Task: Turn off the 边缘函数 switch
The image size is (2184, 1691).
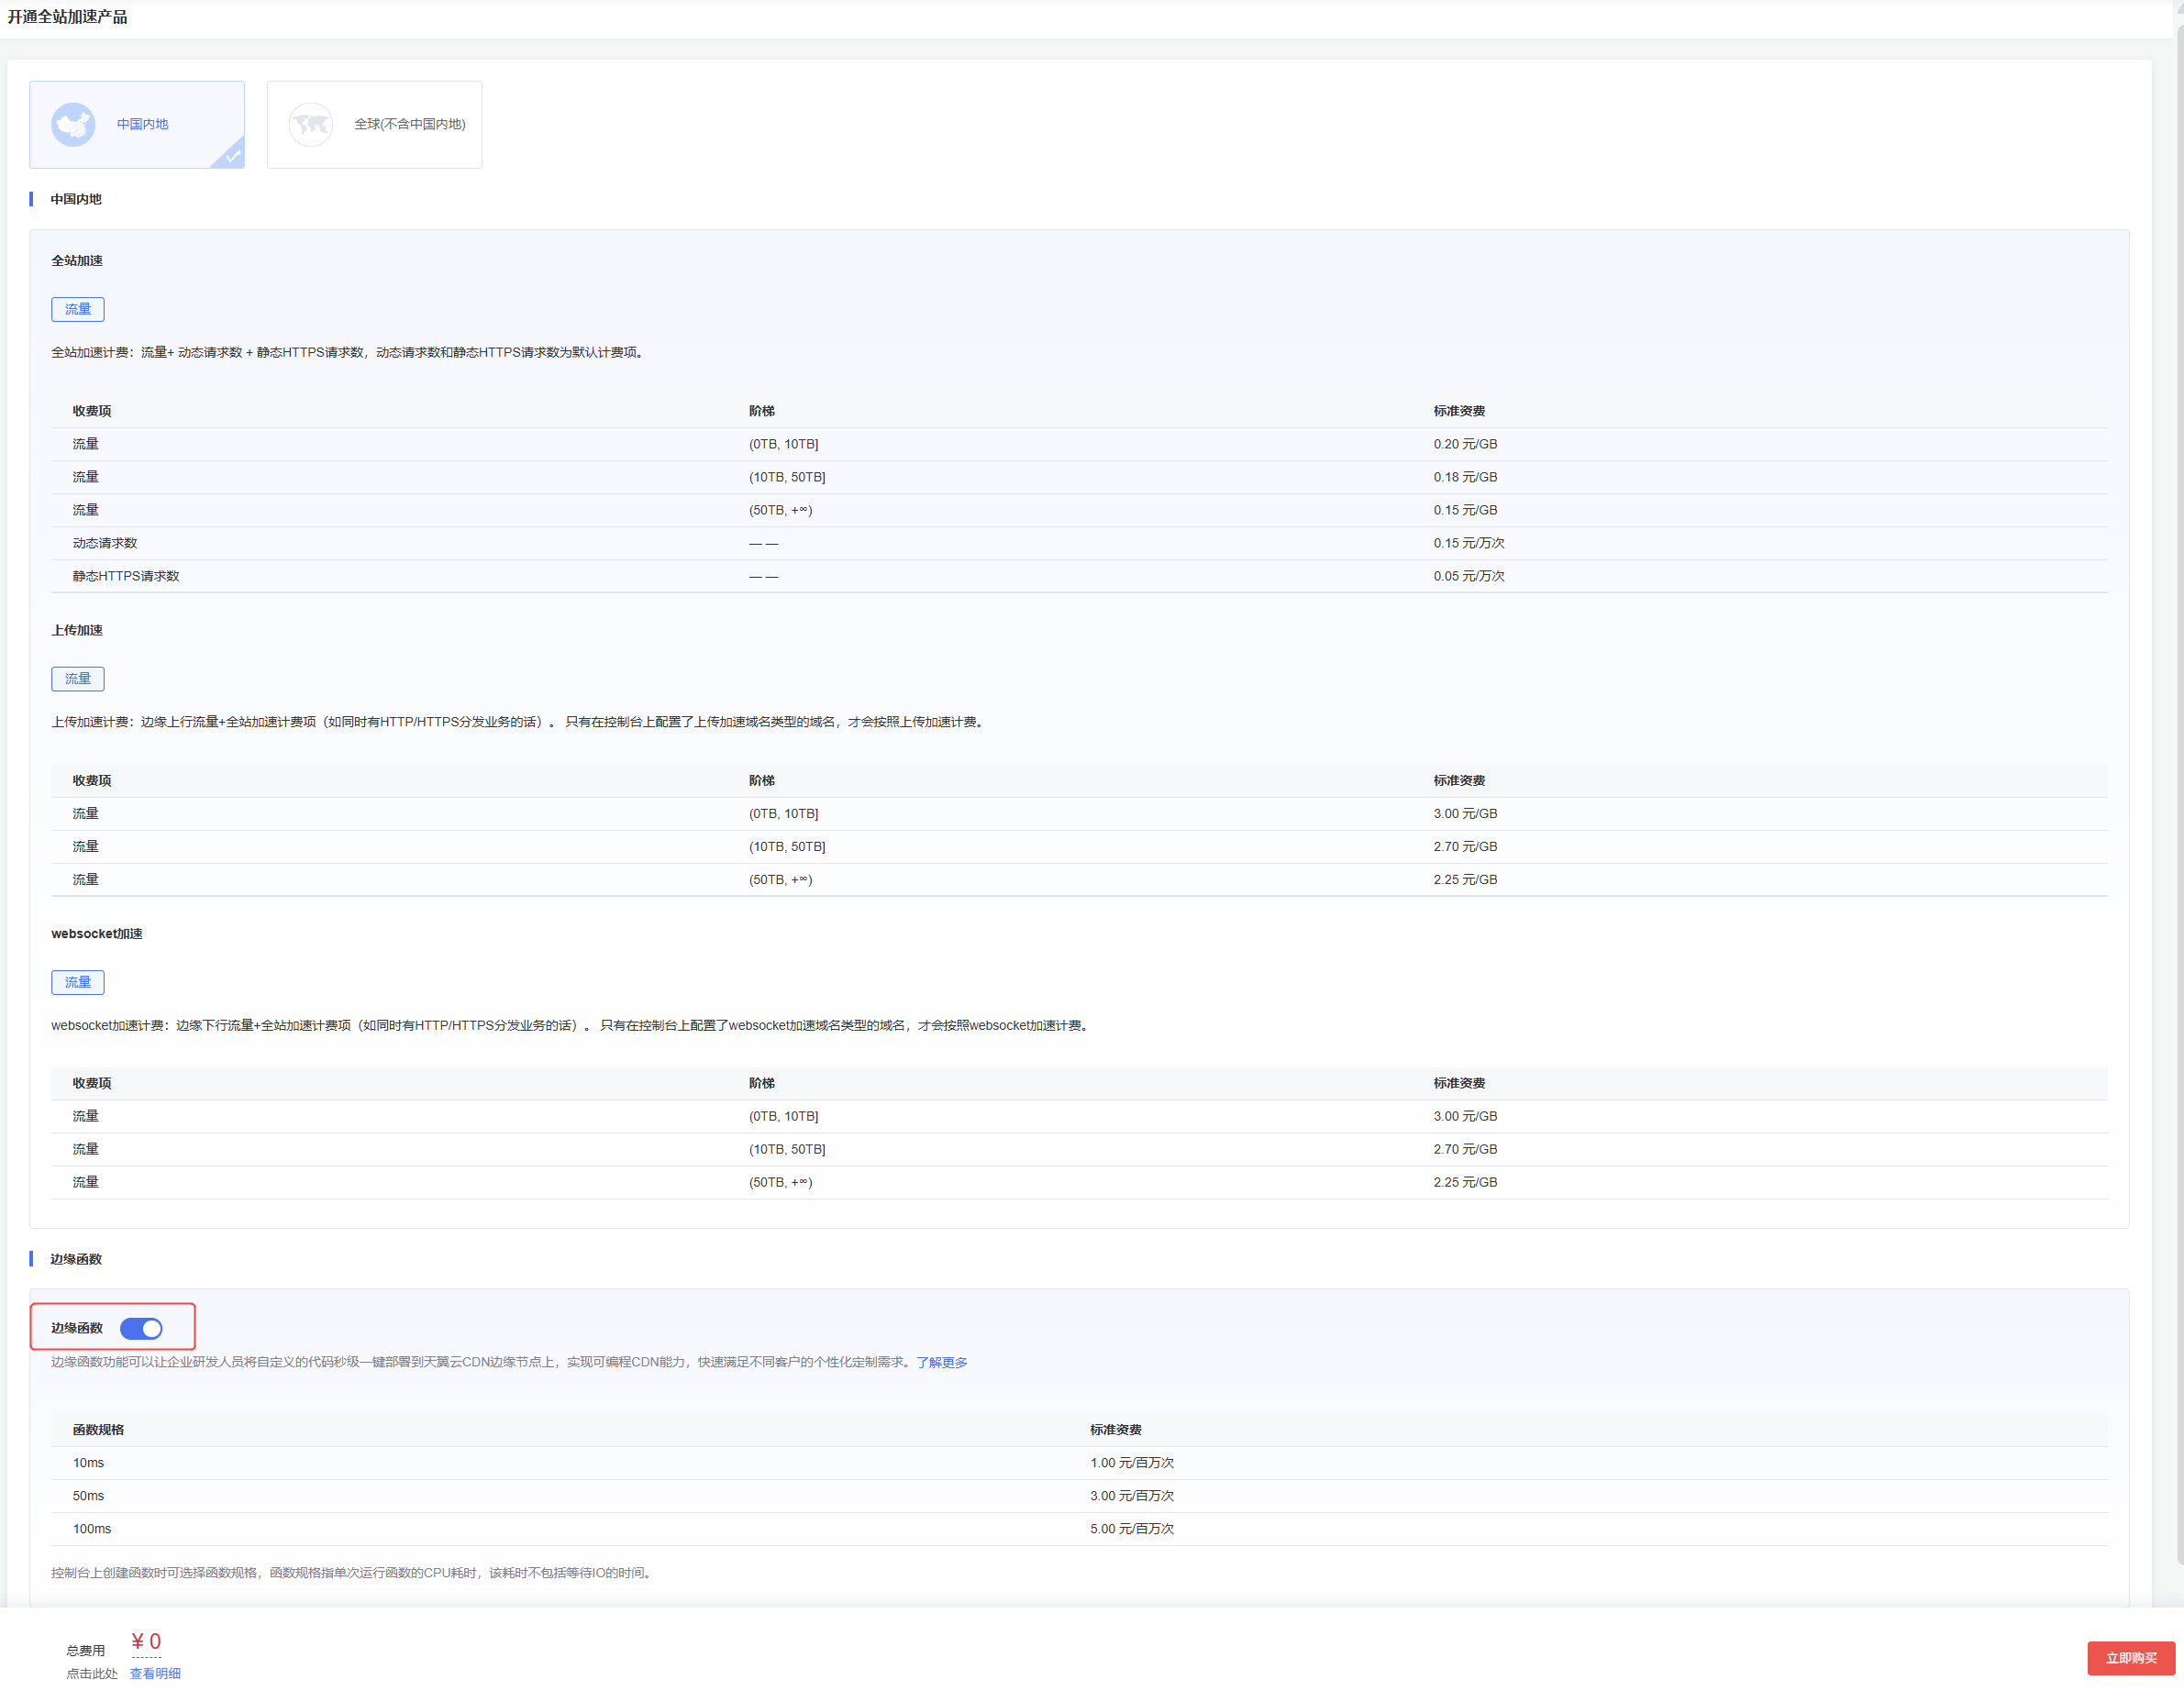Action: click(x=141, y=1328)
